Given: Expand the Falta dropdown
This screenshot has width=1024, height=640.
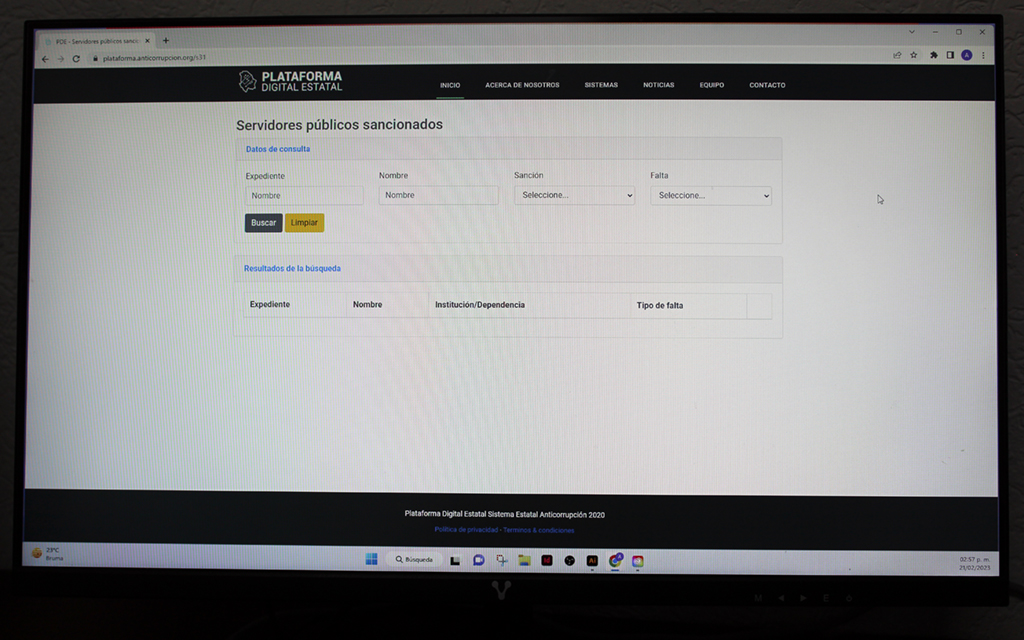Looking at the screenshot, I should pyautogui.click(x=710, y=196).
